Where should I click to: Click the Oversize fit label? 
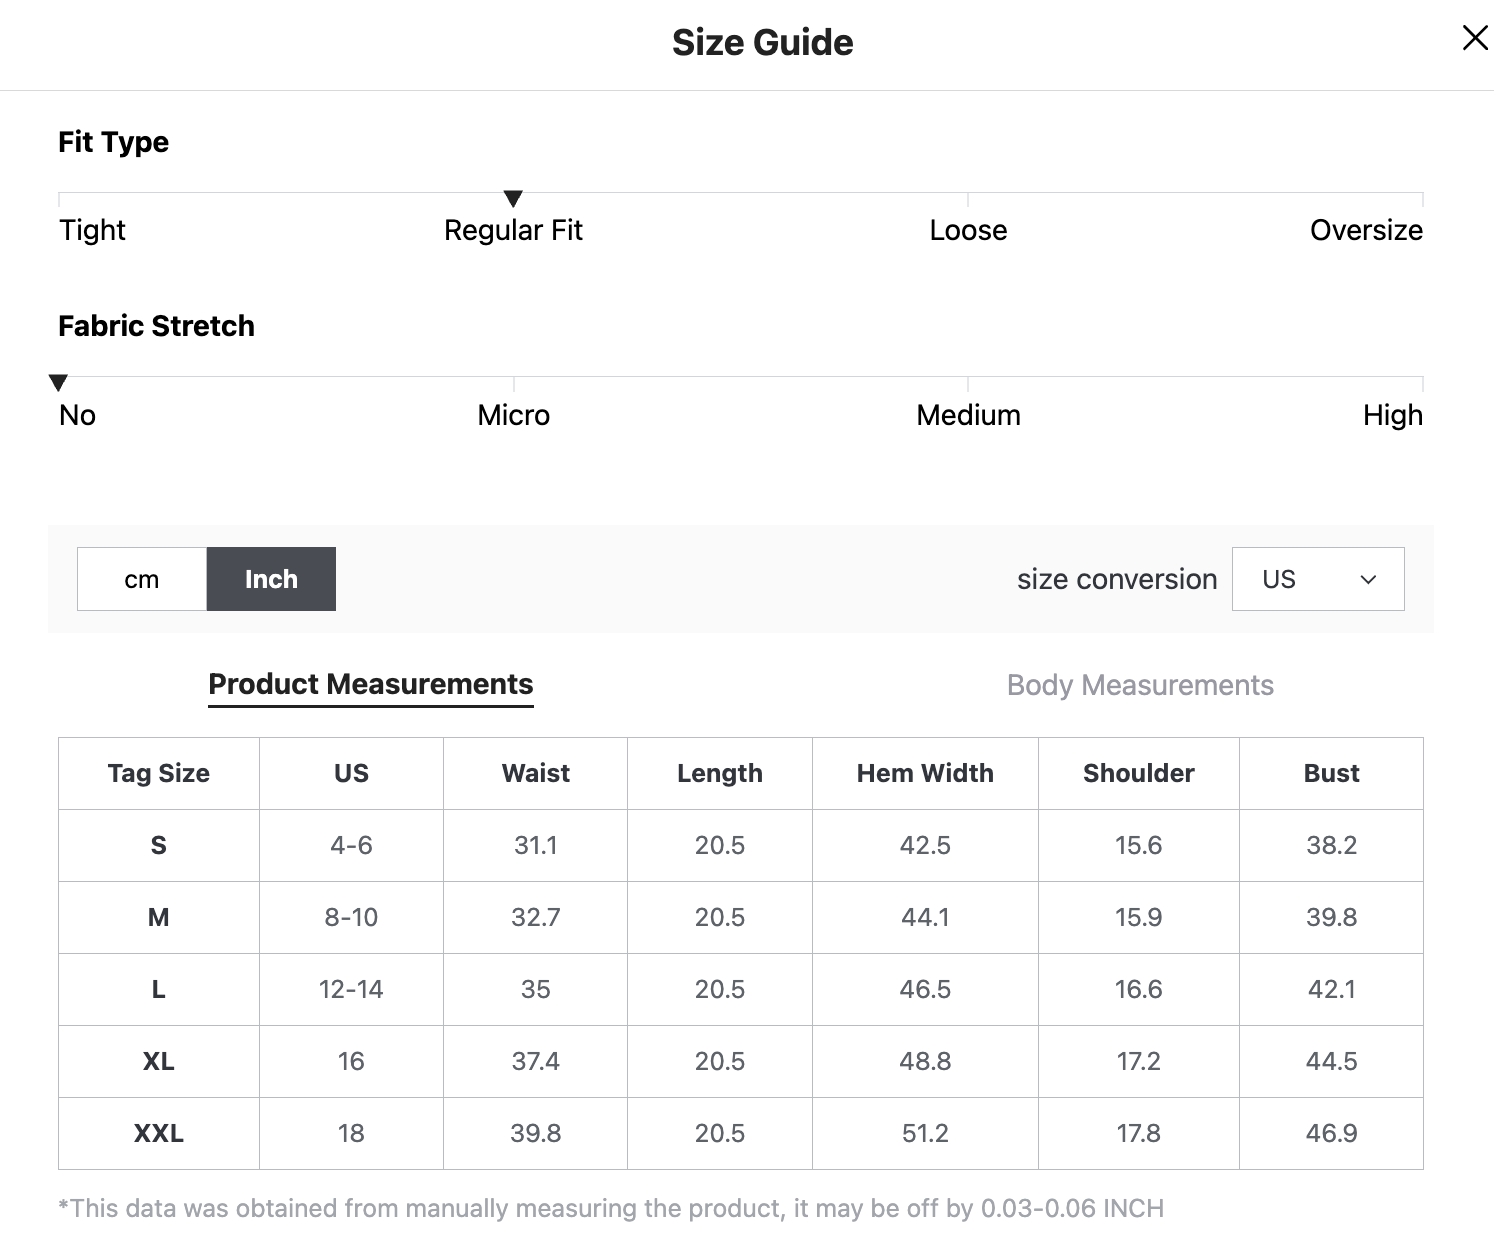1365,230
